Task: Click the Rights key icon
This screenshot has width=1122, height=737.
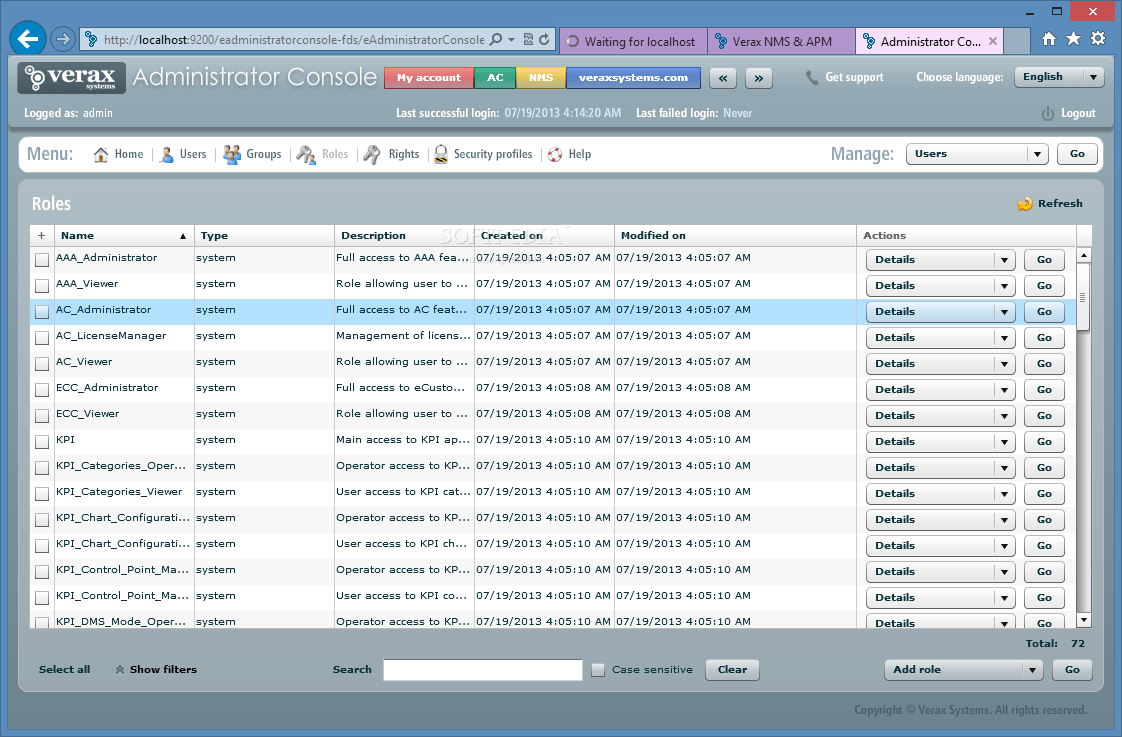Action: click(371, 154)
